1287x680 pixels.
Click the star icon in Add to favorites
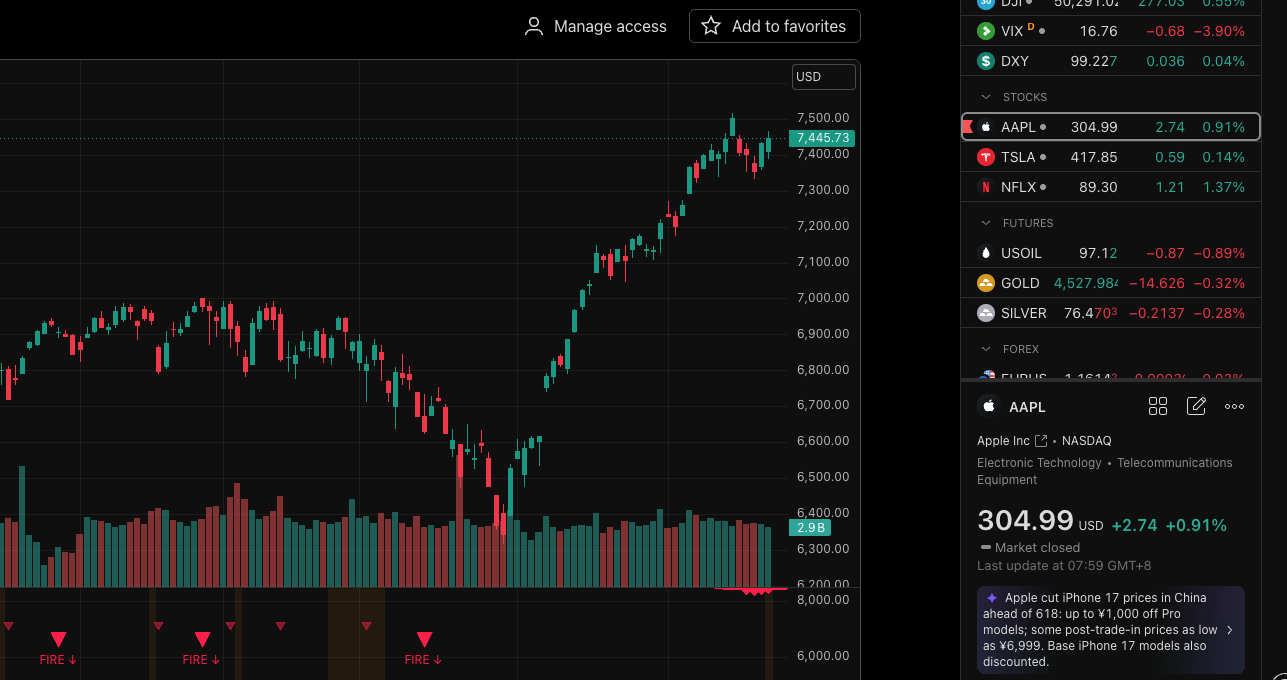tap(711, 26)
